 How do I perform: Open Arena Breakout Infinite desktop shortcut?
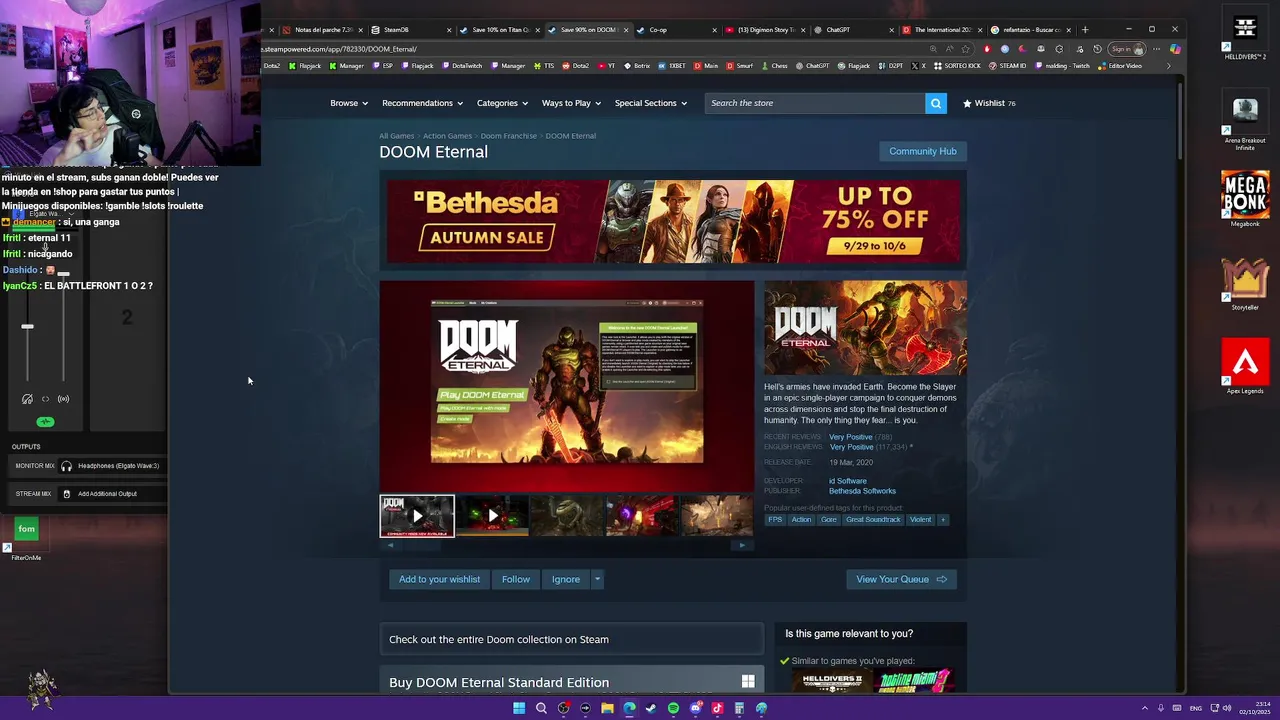(x=1245, y=122)
